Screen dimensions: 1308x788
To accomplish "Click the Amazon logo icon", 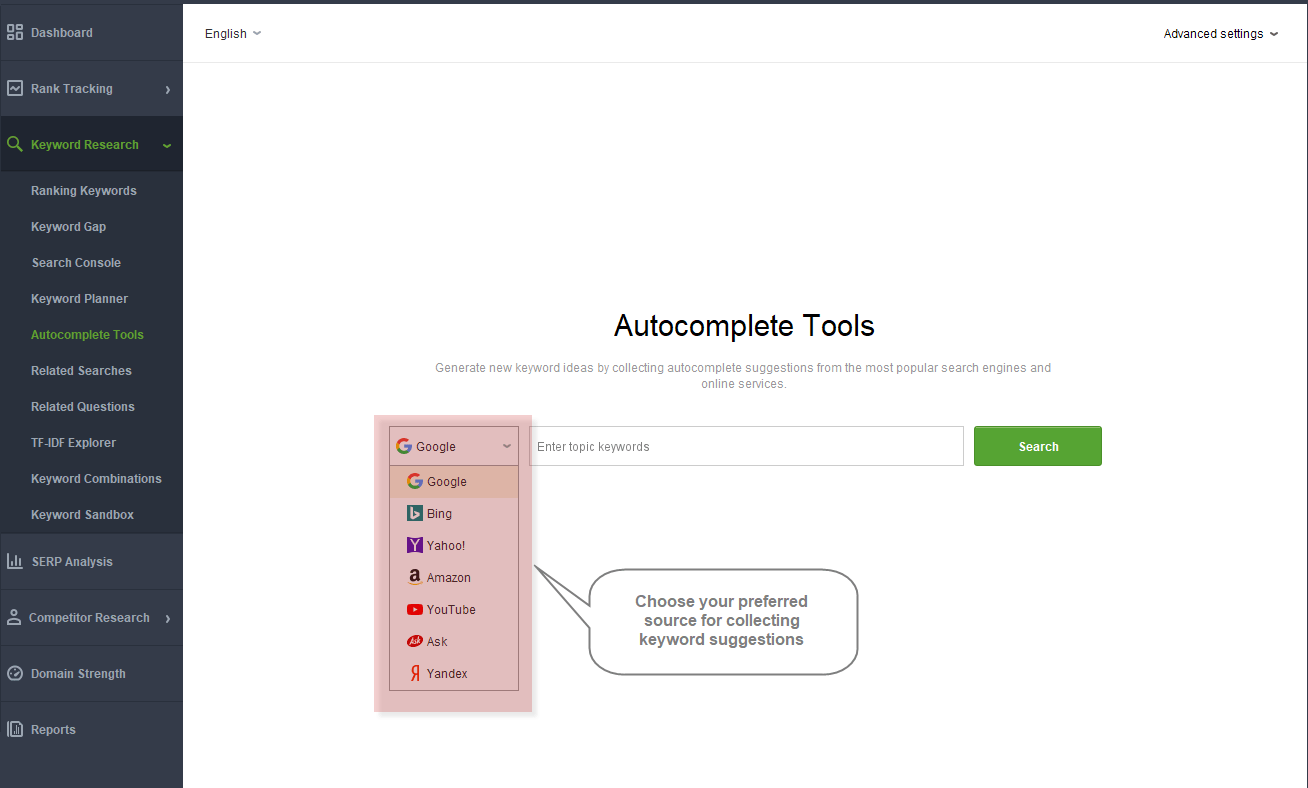I will tap(415, 577).
